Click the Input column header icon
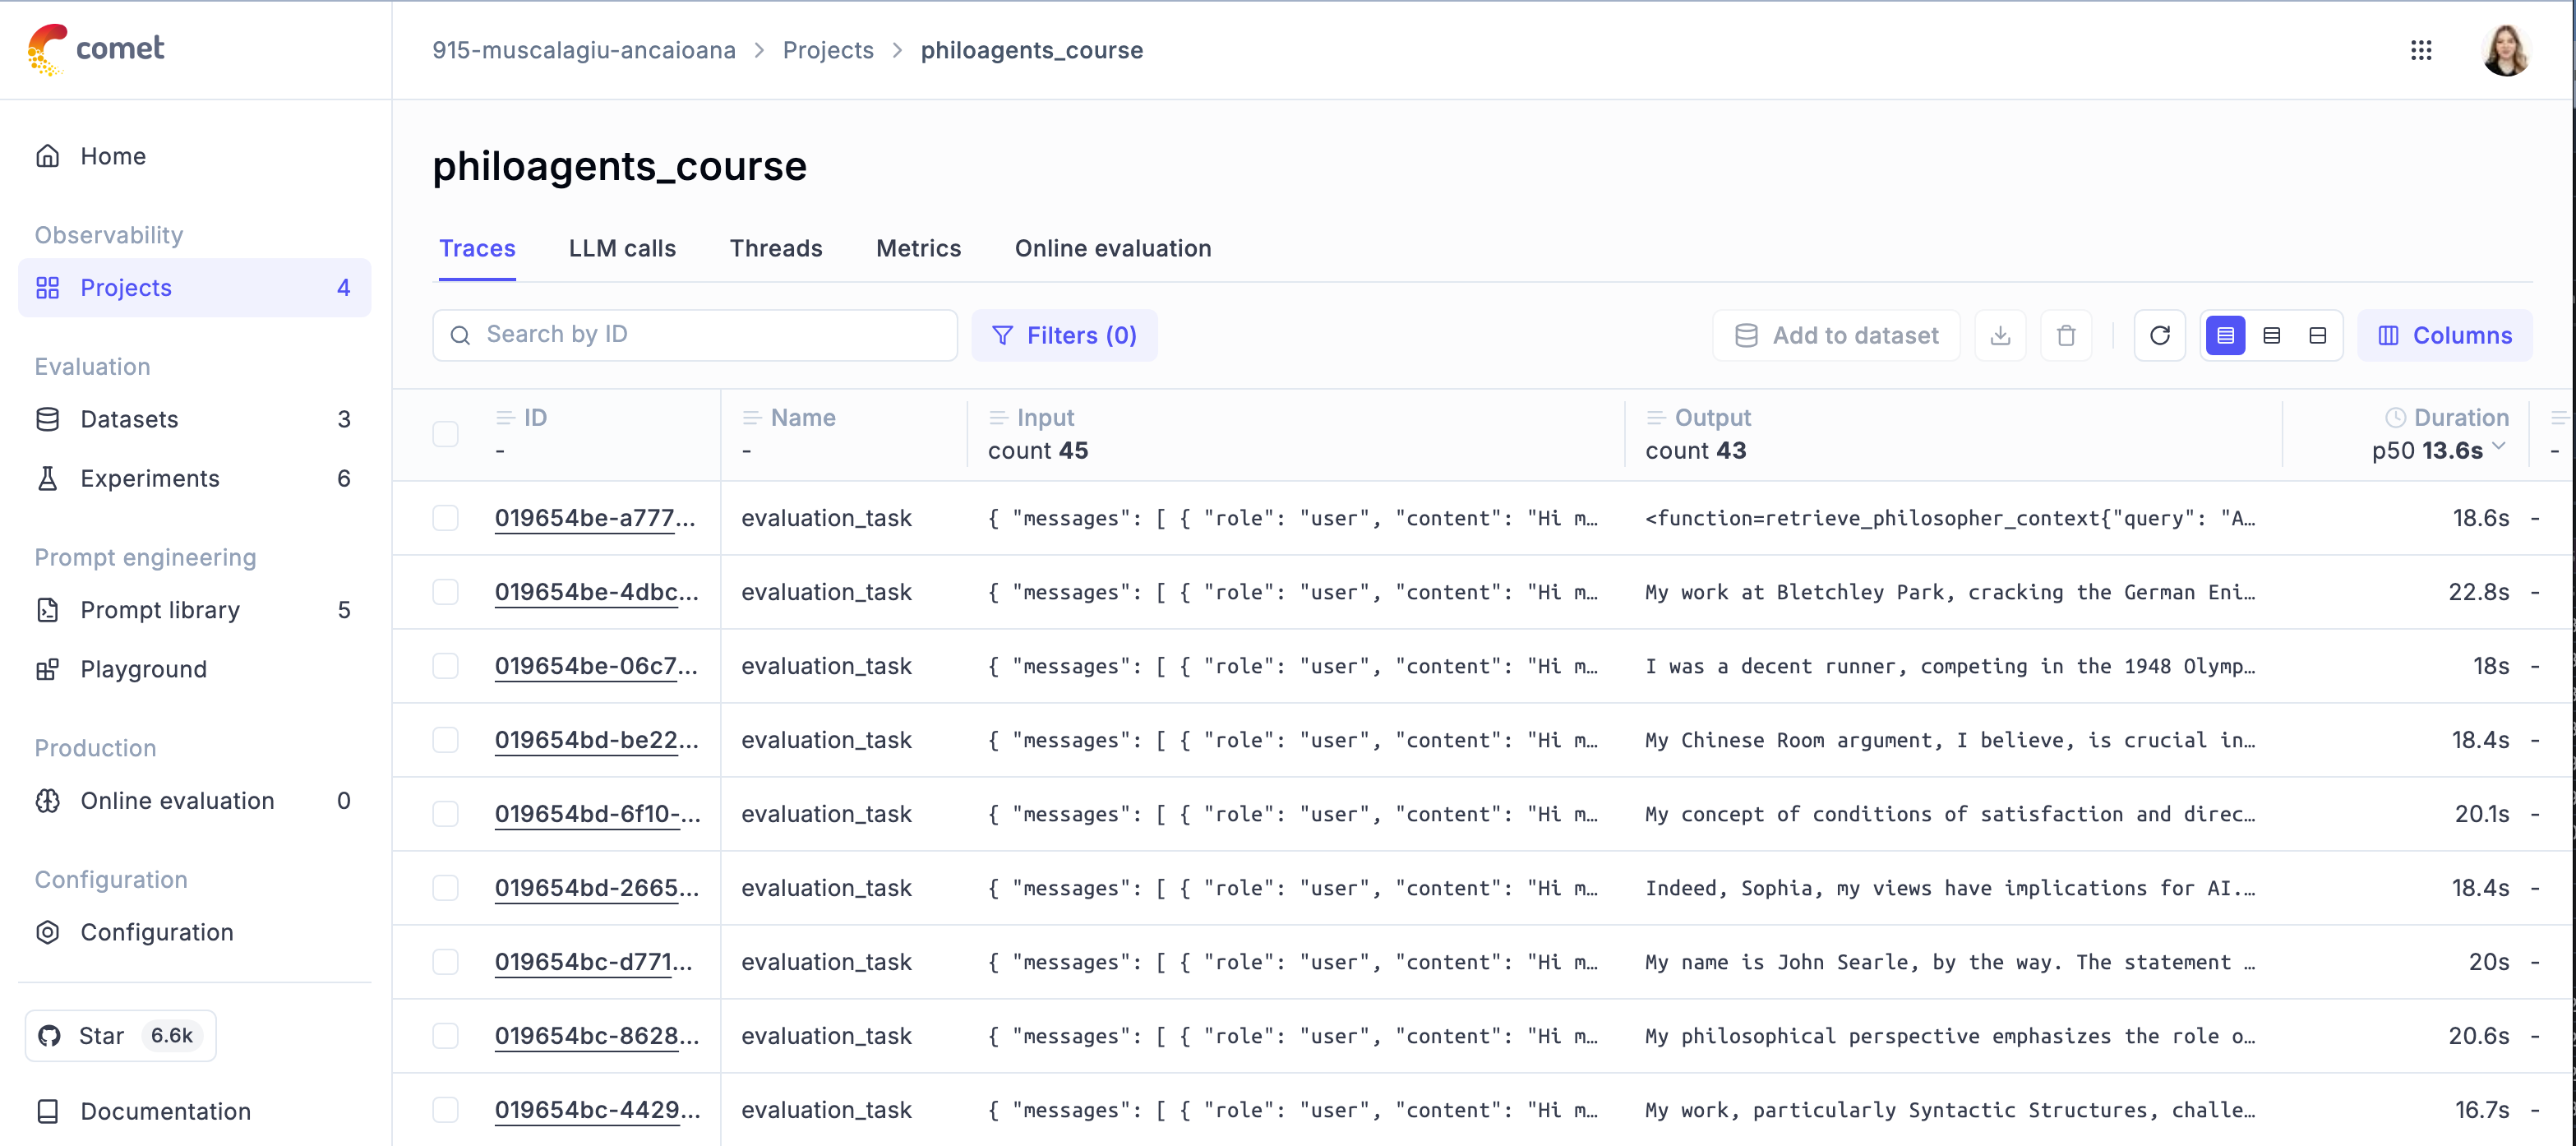The height and width of the screenshot is (1146, 2576). click(x=998, y=418)
